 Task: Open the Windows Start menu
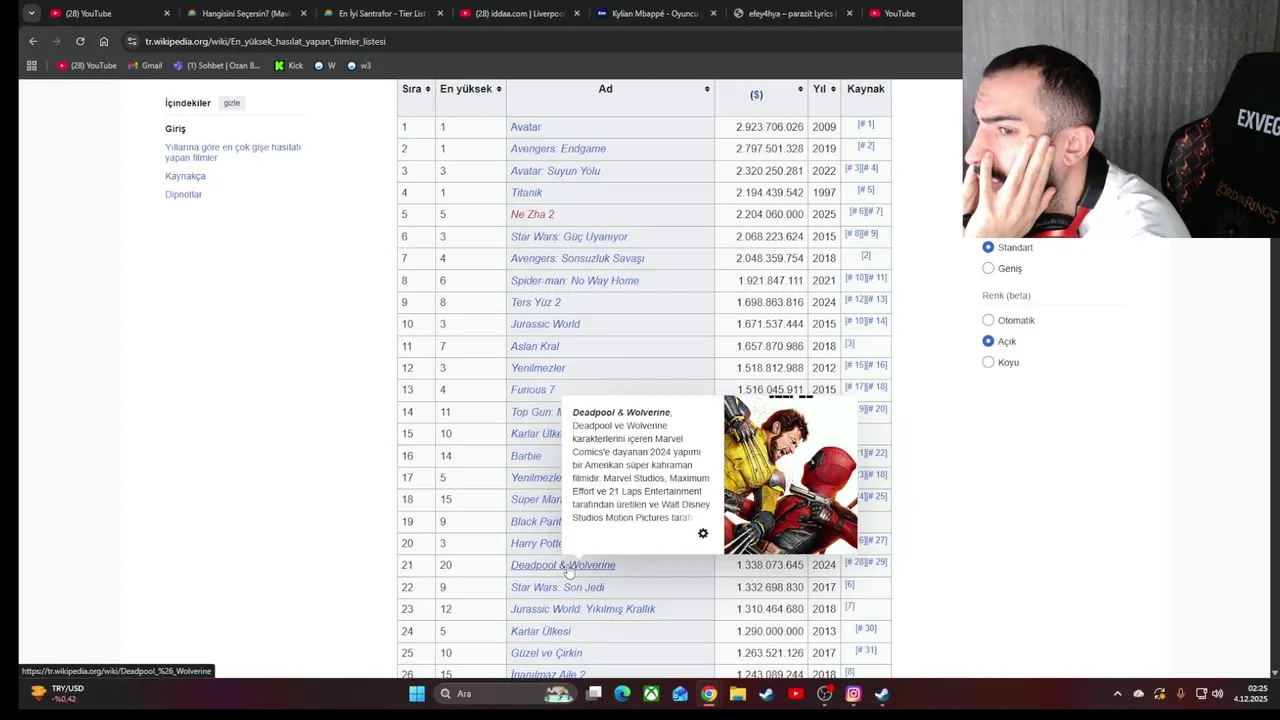tap(417, 694)
